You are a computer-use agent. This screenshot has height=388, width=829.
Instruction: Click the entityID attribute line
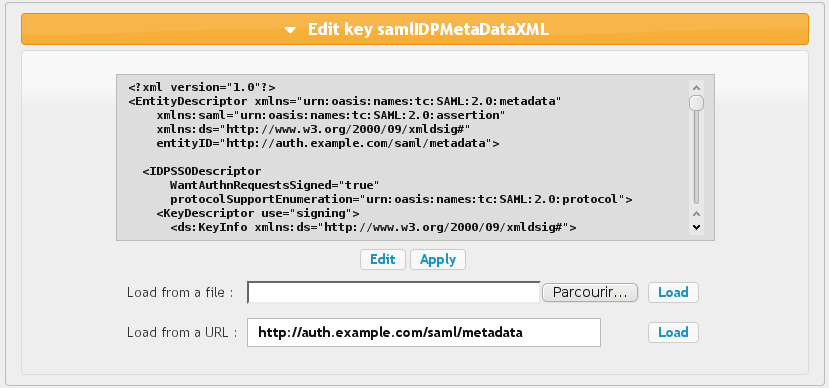pos(328,143)
